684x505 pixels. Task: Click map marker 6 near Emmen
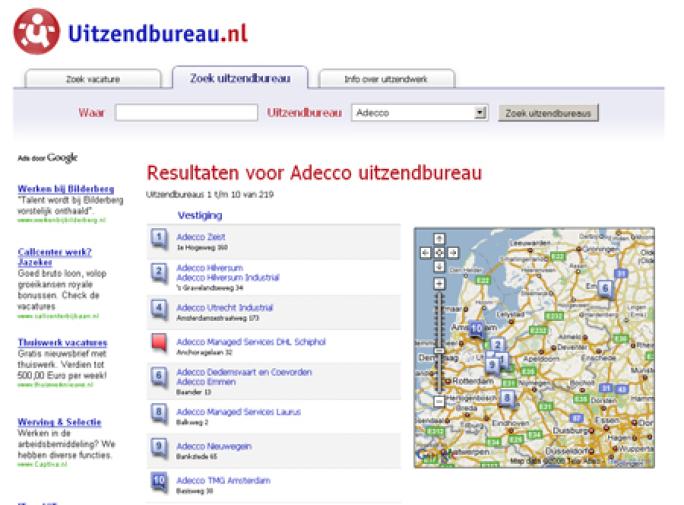pos(604,289)
